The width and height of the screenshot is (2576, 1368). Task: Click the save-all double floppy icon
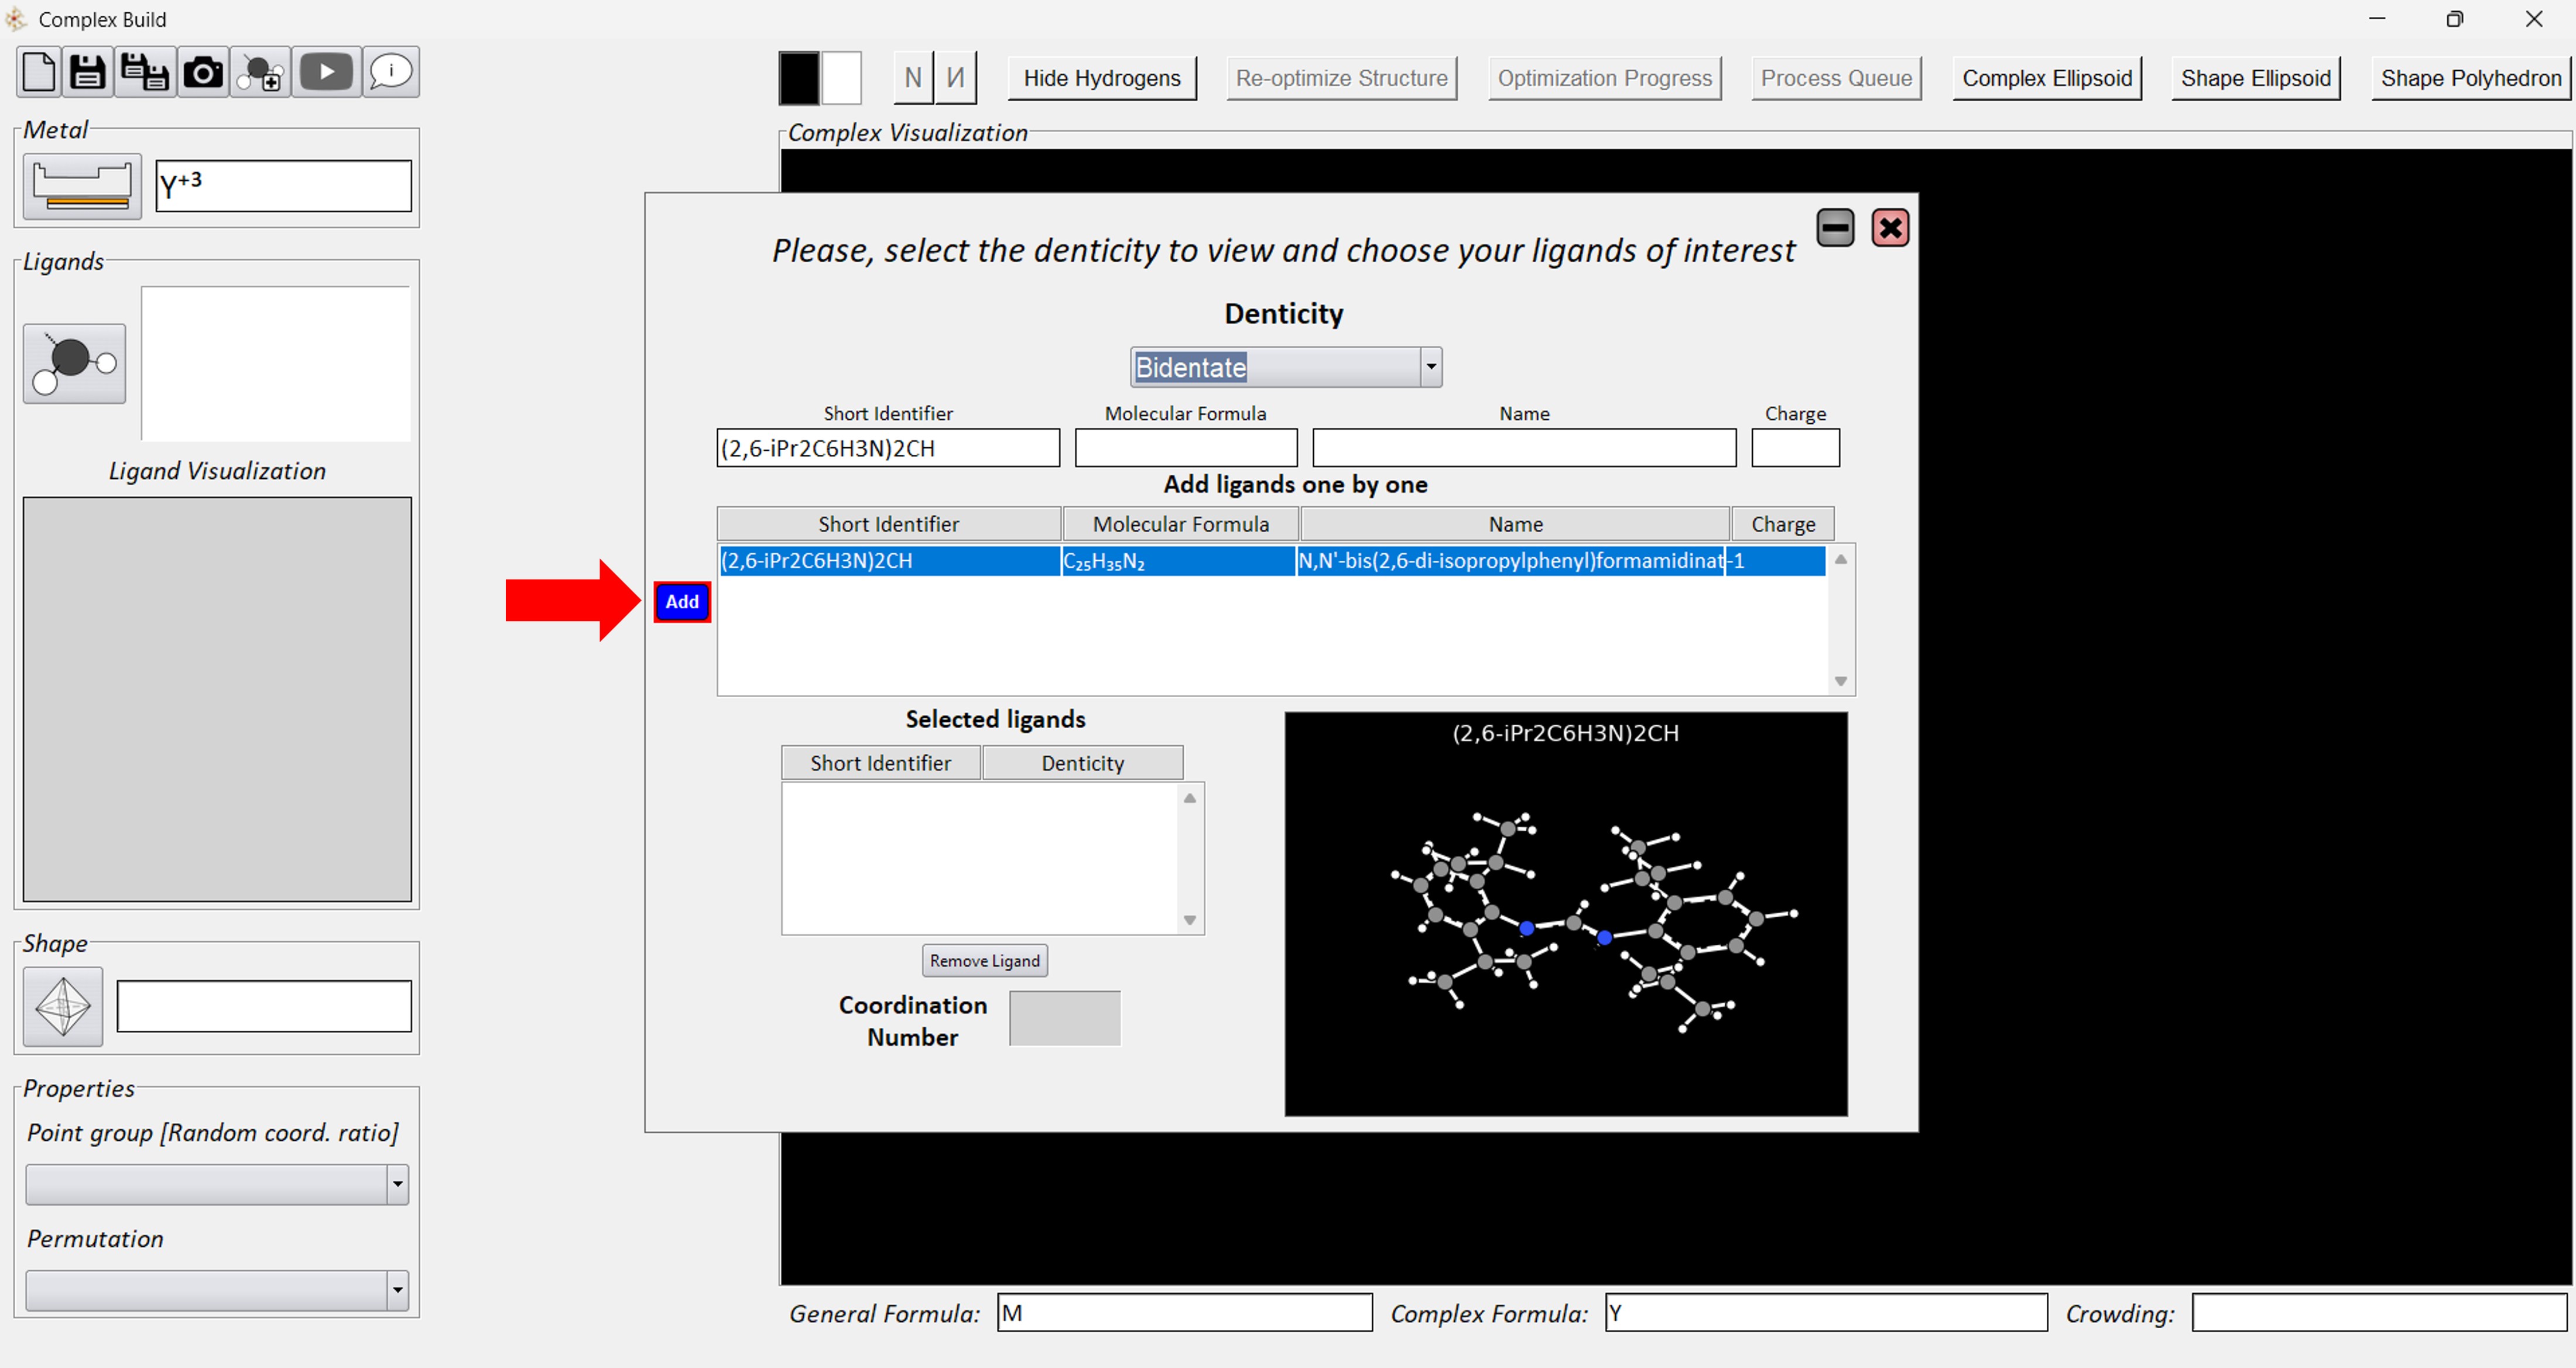[x=145, y=72]
